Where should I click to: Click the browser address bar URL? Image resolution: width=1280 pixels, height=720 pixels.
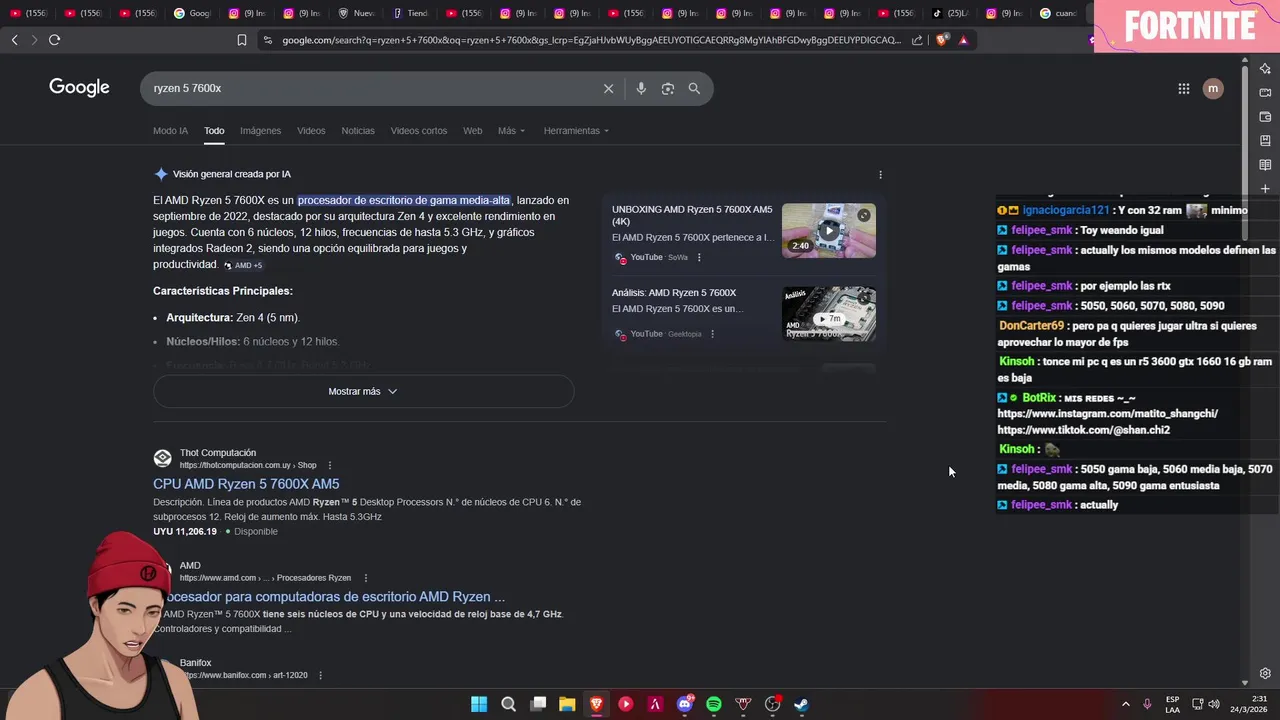pos(591,40)
